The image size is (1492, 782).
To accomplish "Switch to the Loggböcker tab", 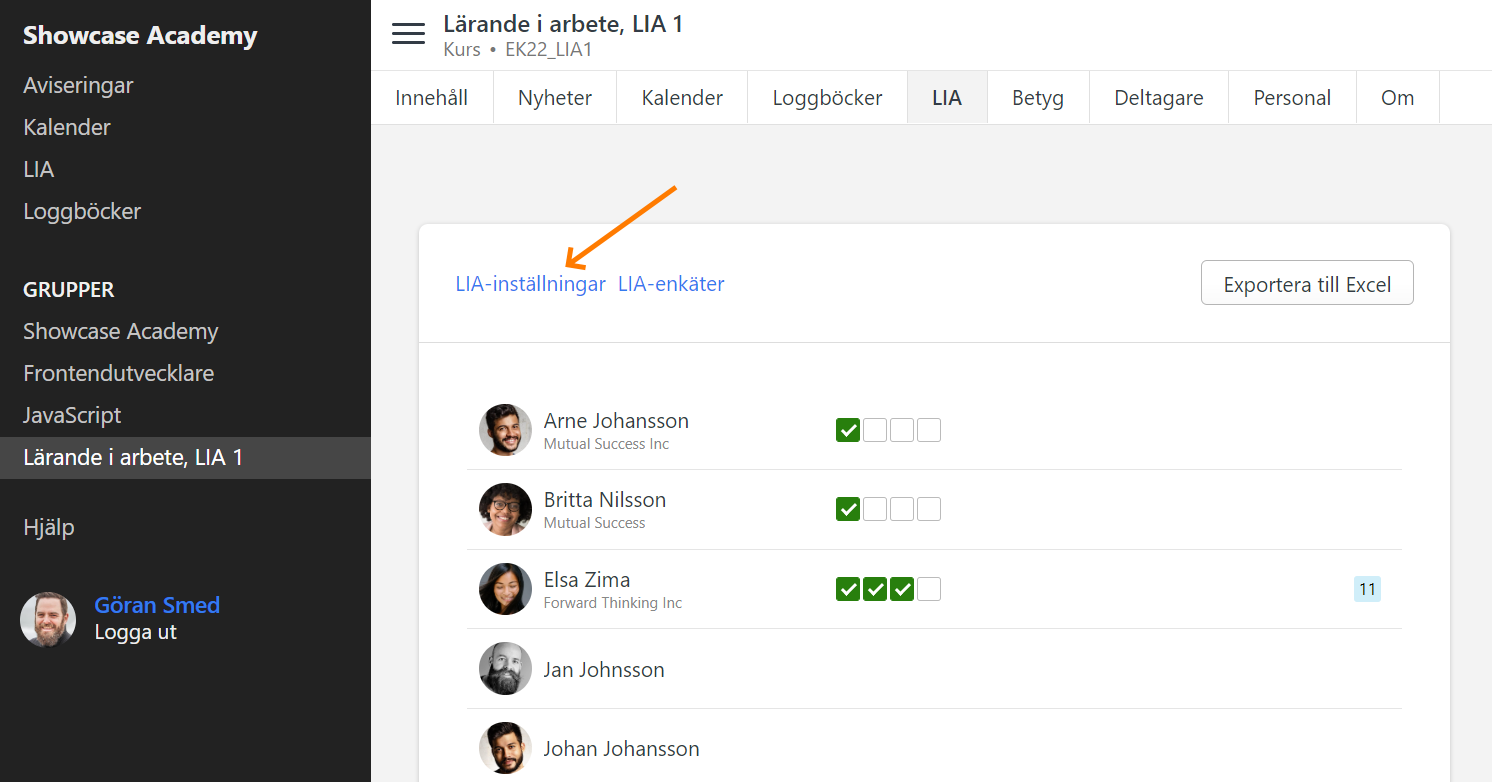I will 827,98.
